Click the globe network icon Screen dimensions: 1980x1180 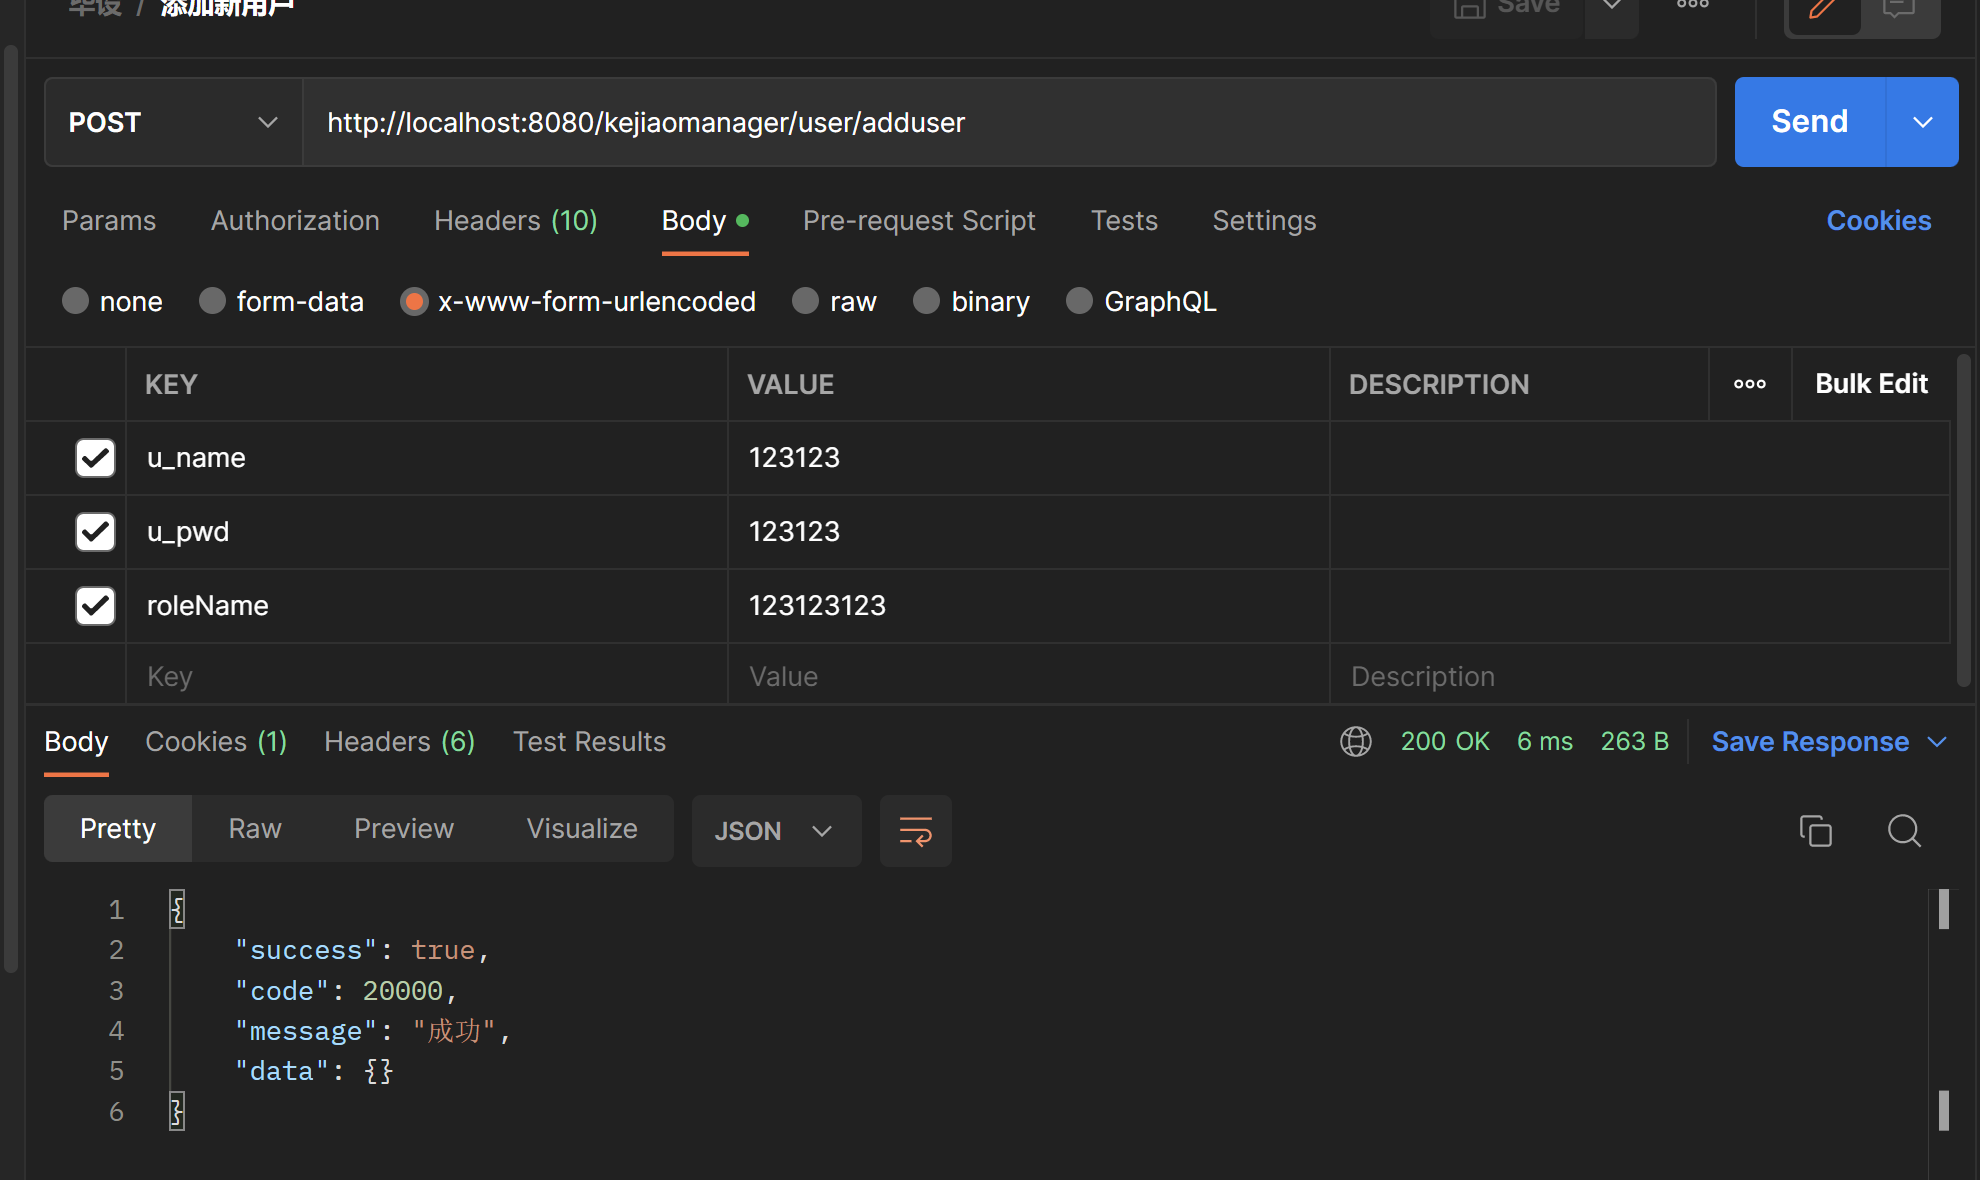coord(1355,741)
